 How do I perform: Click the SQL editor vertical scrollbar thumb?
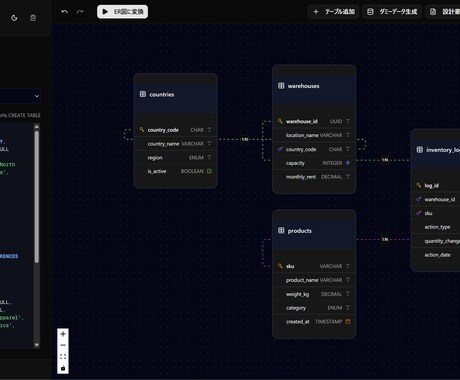click(x=37, y=197)
